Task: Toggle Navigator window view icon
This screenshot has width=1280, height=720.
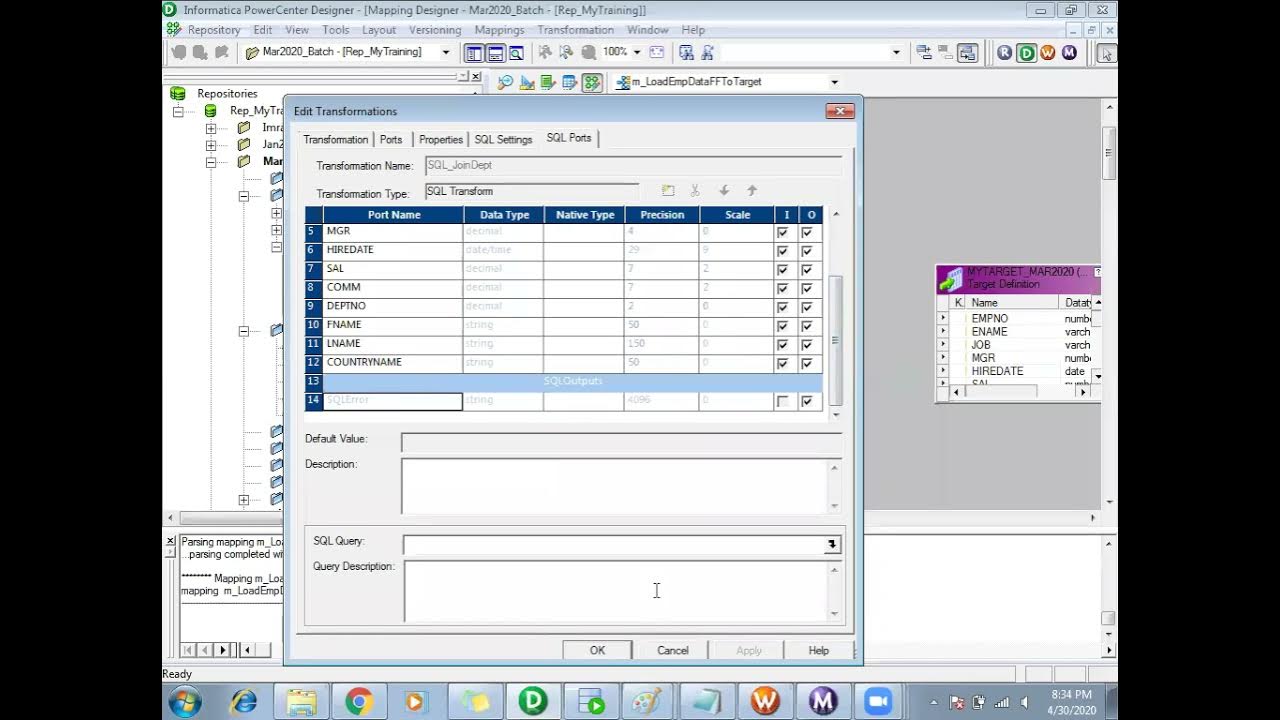Action: coord(474,53)
